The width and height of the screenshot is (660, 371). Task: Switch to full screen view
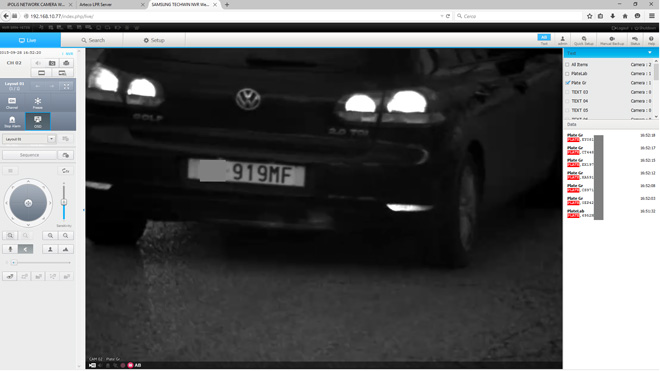[67, 86]
